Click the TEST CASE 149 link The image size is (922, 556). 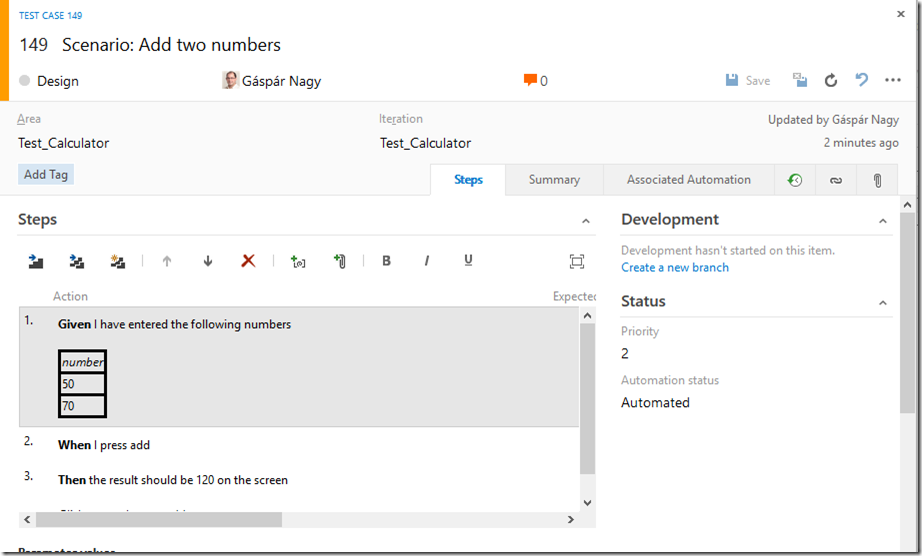point(51,16)
